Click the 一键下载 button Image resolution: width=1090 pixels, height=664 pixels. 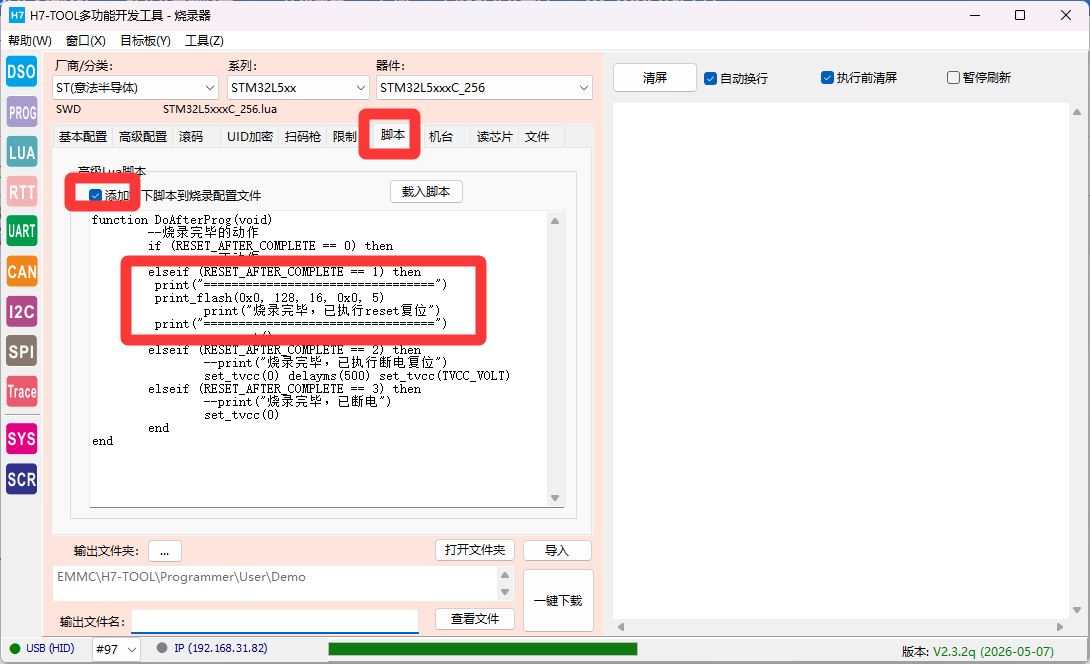[x=558, y=601]
